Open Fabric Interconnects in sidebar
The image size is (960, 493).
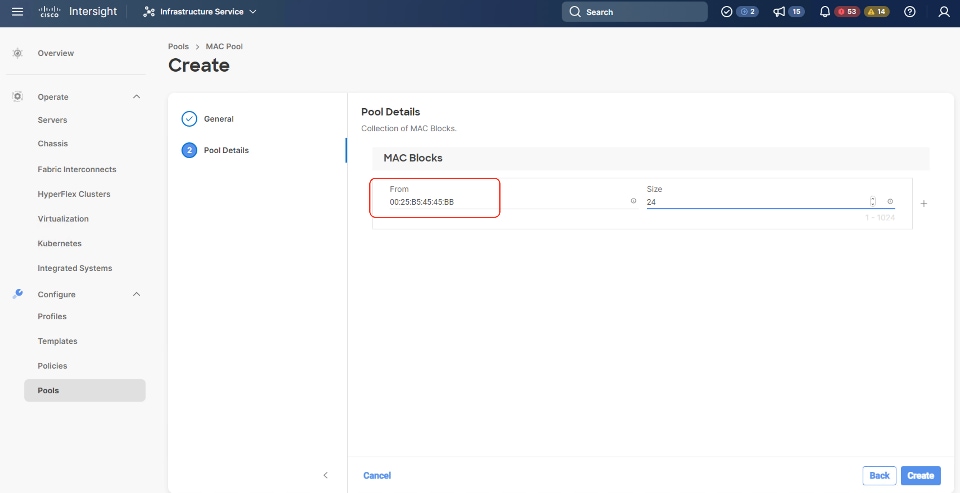point(77,169)
